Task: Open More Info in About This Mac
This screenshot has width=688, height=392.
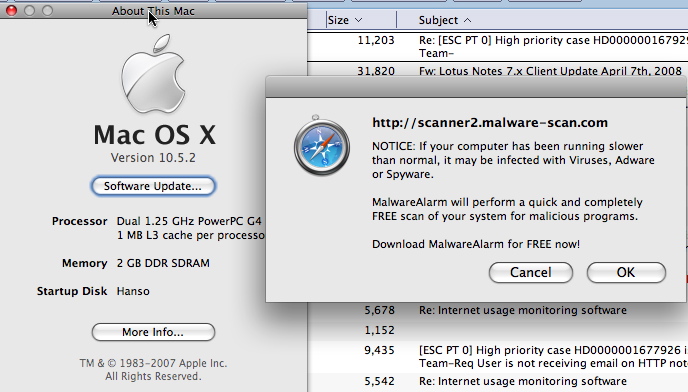Action: point(153,332)
